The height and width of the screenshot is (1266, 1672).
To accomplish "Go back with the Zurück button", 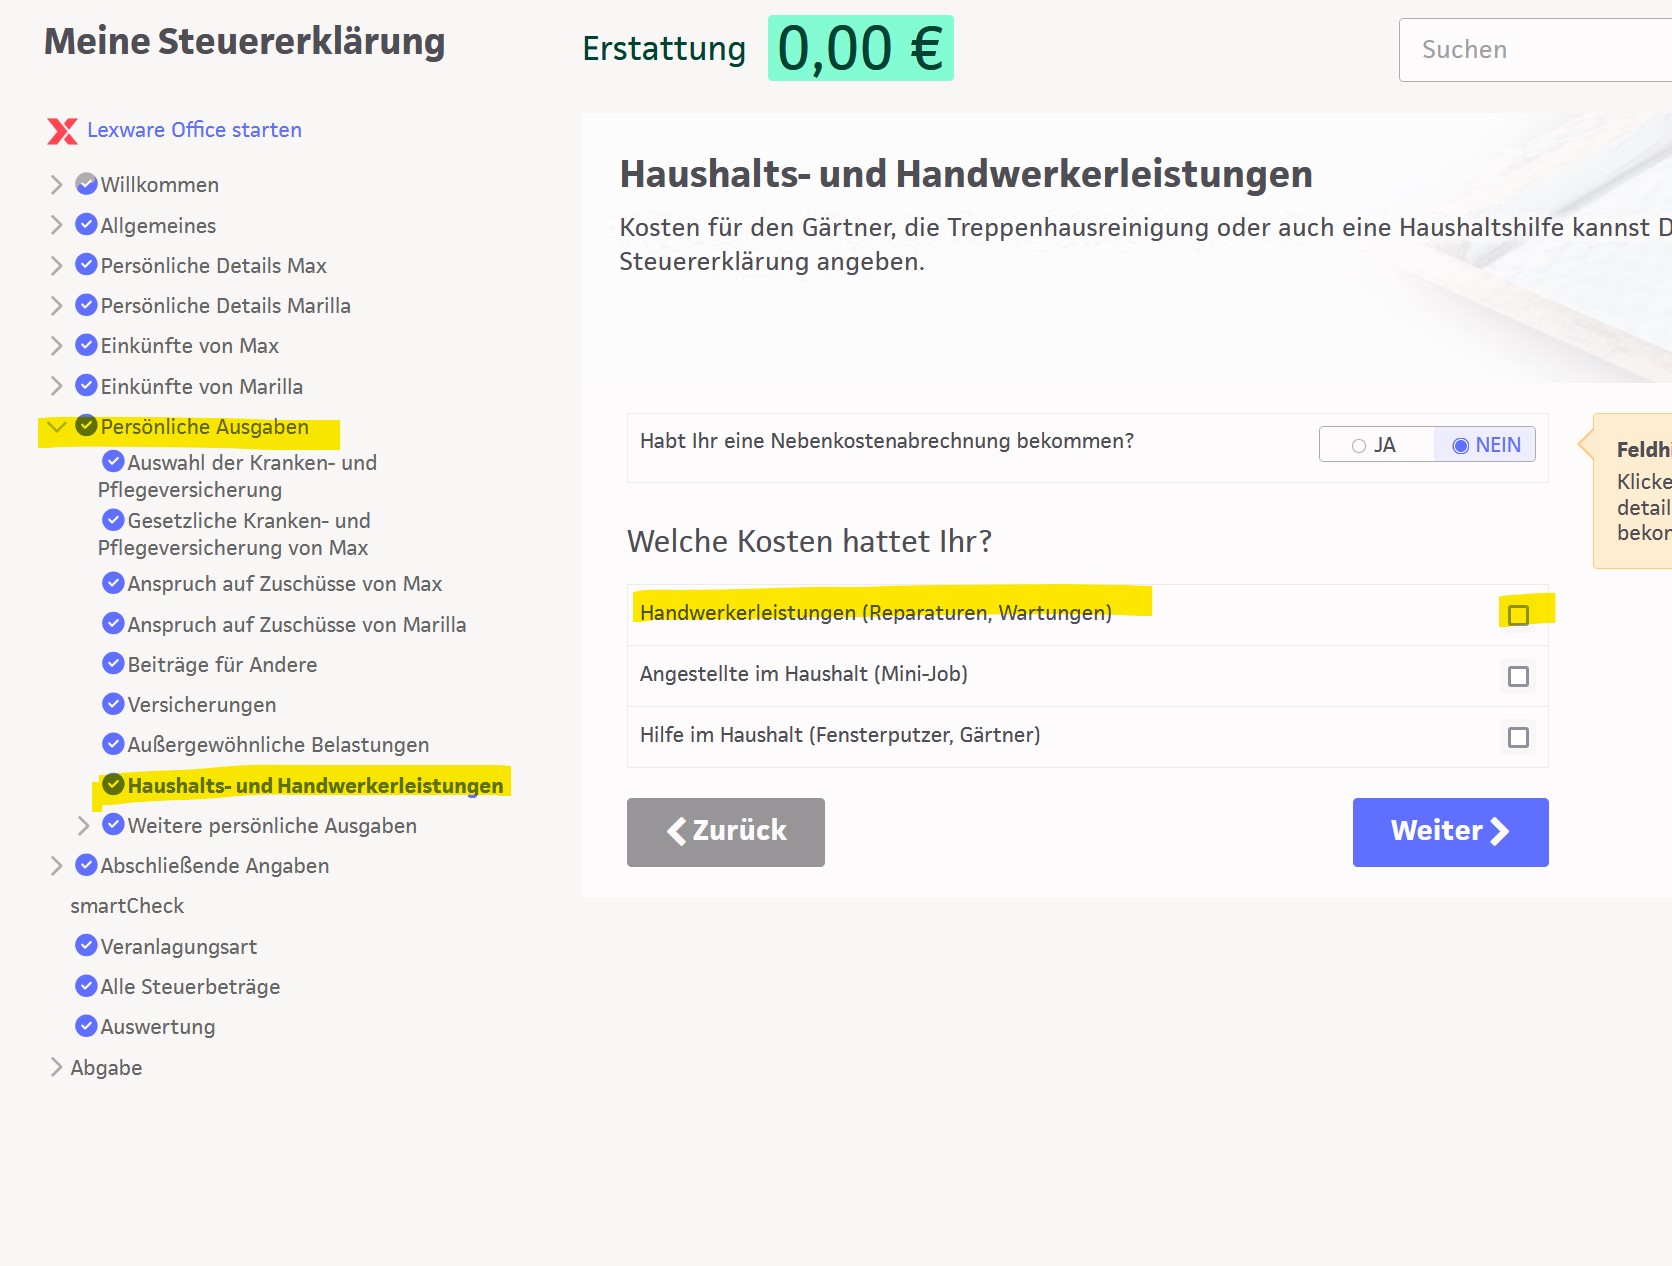I will 725,832.
